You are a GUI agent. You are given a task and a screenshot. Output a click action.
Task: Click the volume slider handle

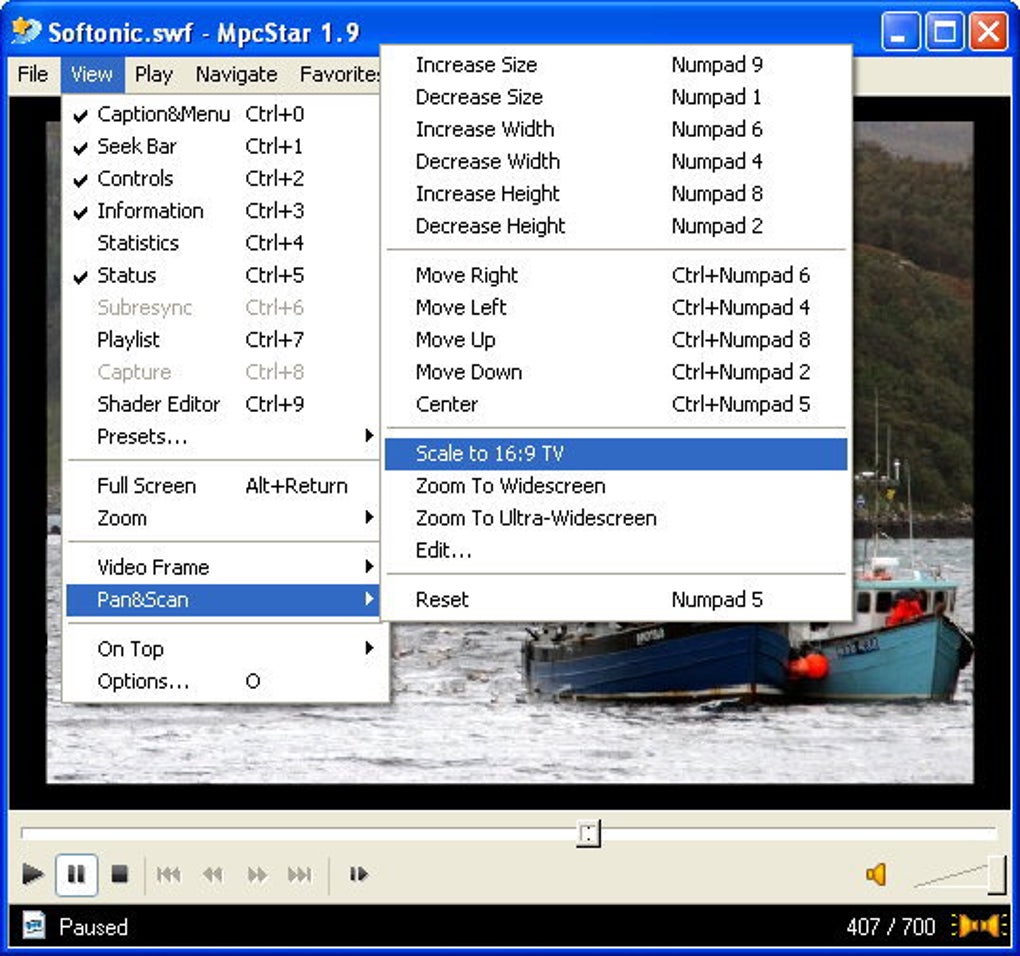997,875
